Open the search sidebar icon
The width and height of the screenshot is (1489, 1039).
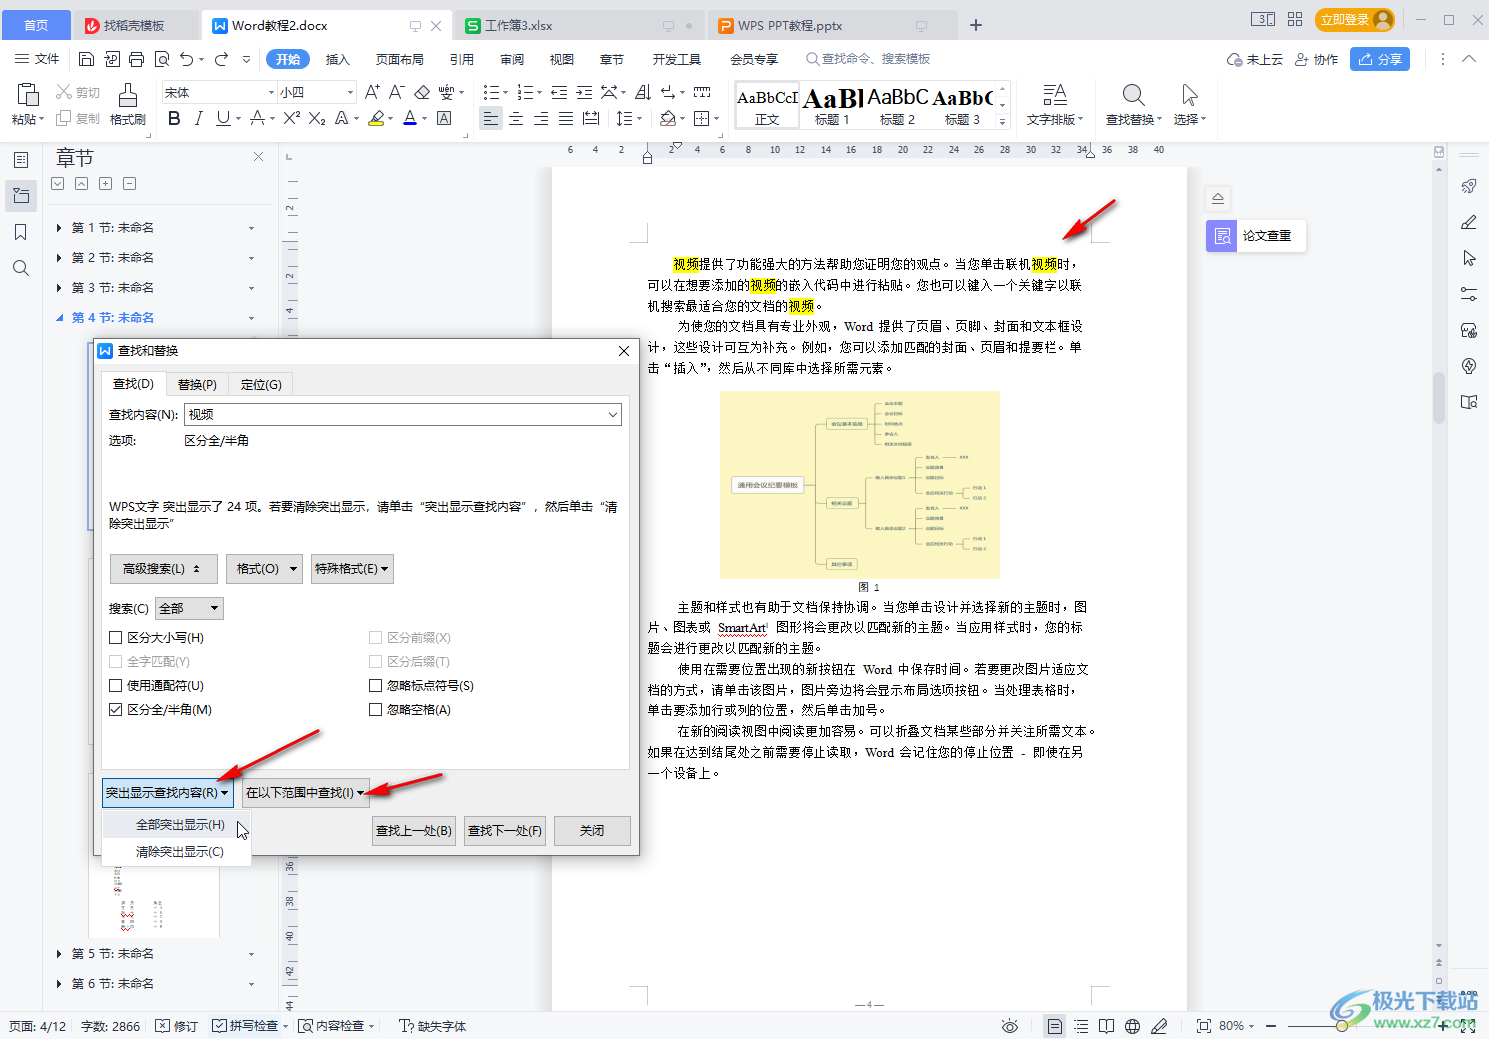tap(21, 268)
